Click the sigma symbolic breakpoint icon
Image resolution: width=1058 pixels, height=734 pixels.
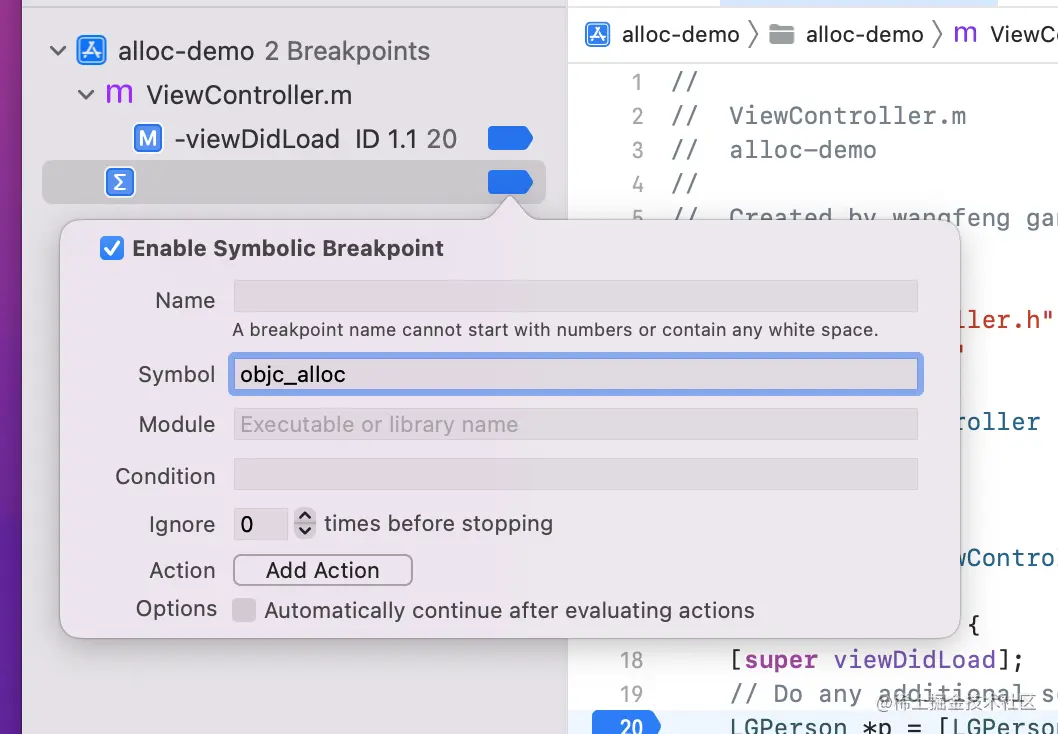point(120,182)
